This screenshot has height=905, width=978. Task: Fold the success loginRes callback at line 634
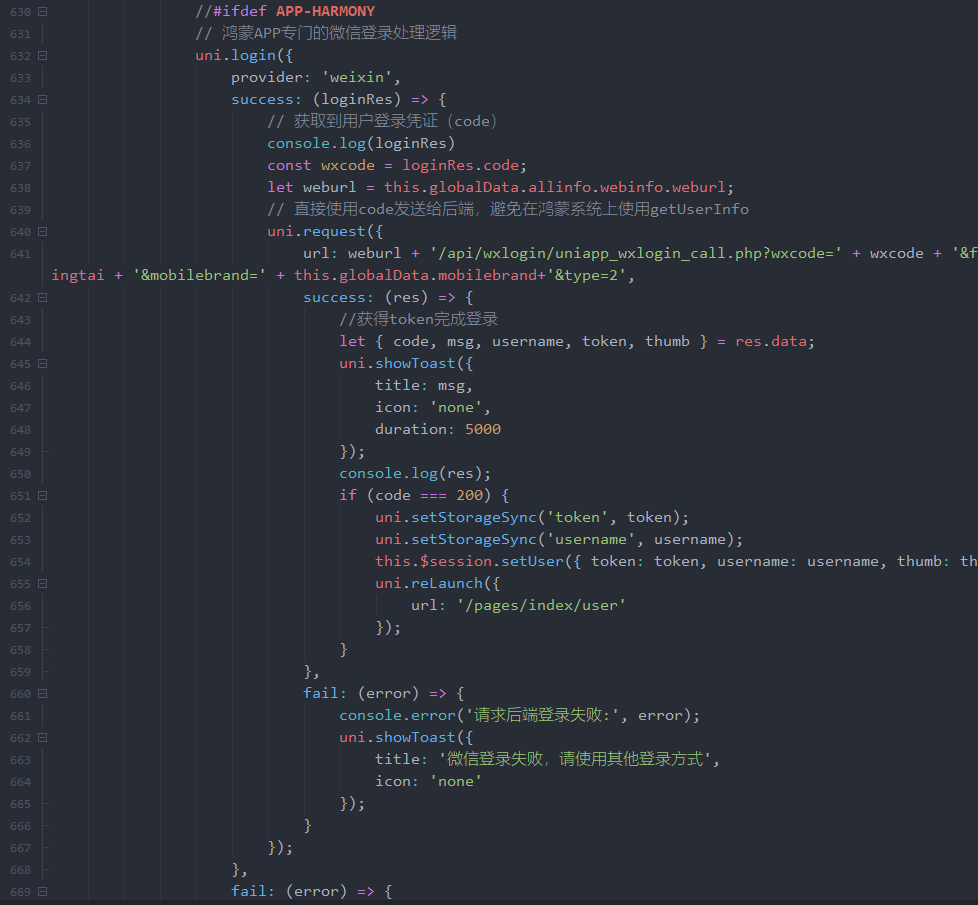pos(42,100)
